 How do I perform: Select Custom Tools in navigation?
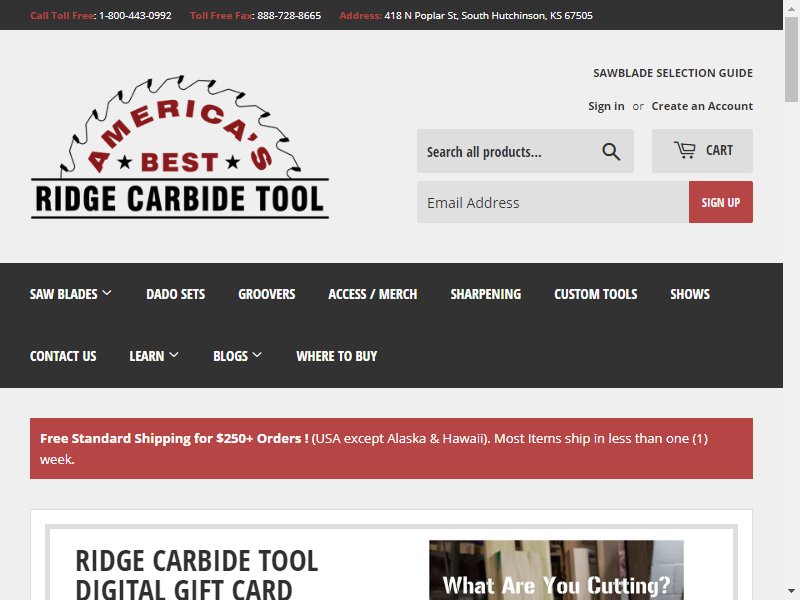[595, 294]
